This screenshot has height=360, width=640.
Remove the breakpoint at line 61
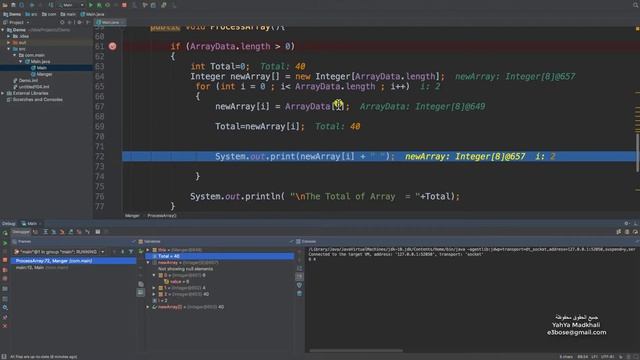point(112,46)
